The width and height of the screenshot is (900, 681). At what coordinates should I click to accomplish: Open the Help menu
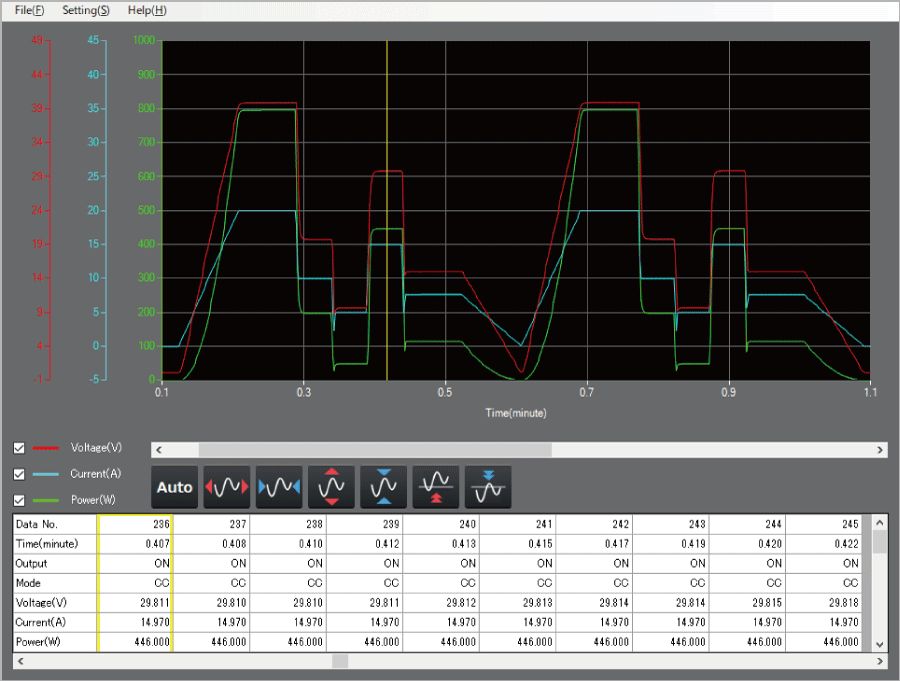point(147,10)
